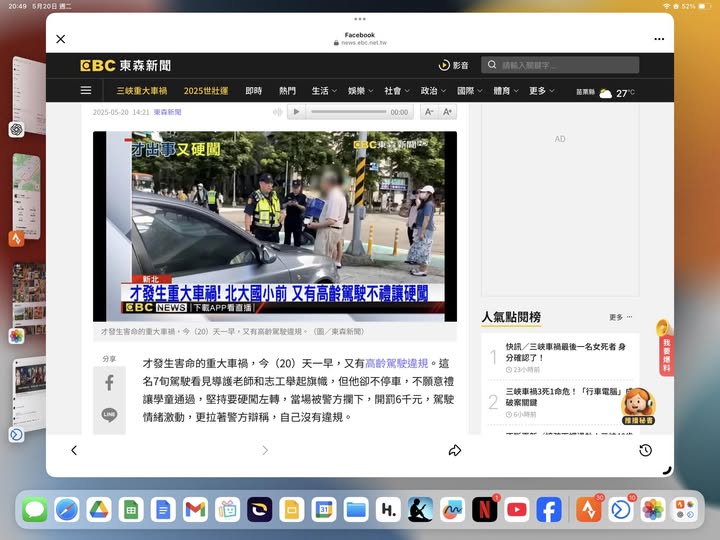Share article via Facebook icon
This screenshot has width=720, height=540.
point(109,382)
